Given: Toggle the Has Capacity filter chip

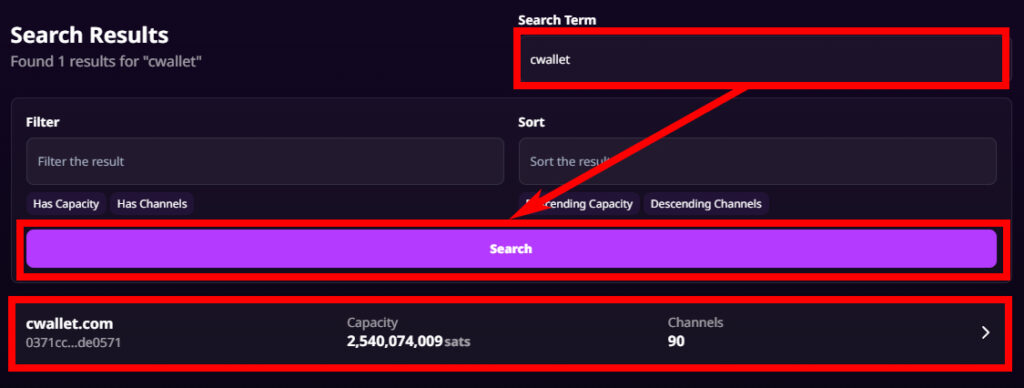Looking at the screenshot, I should click(x=66, y=204).
